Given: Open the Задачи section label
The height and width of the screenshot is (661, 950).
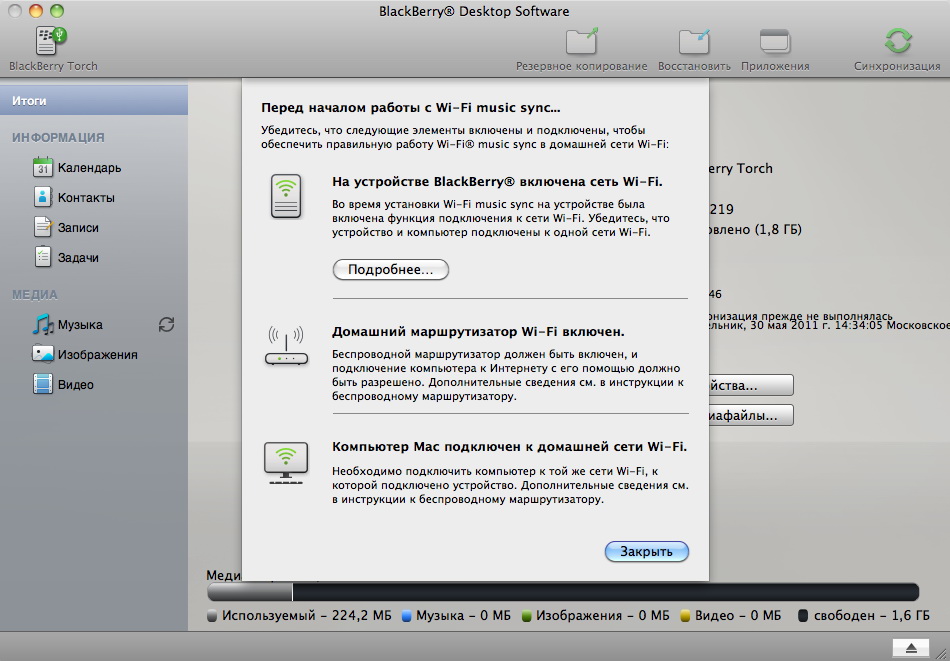Looking at the screenshot, I should pos(78,257).
